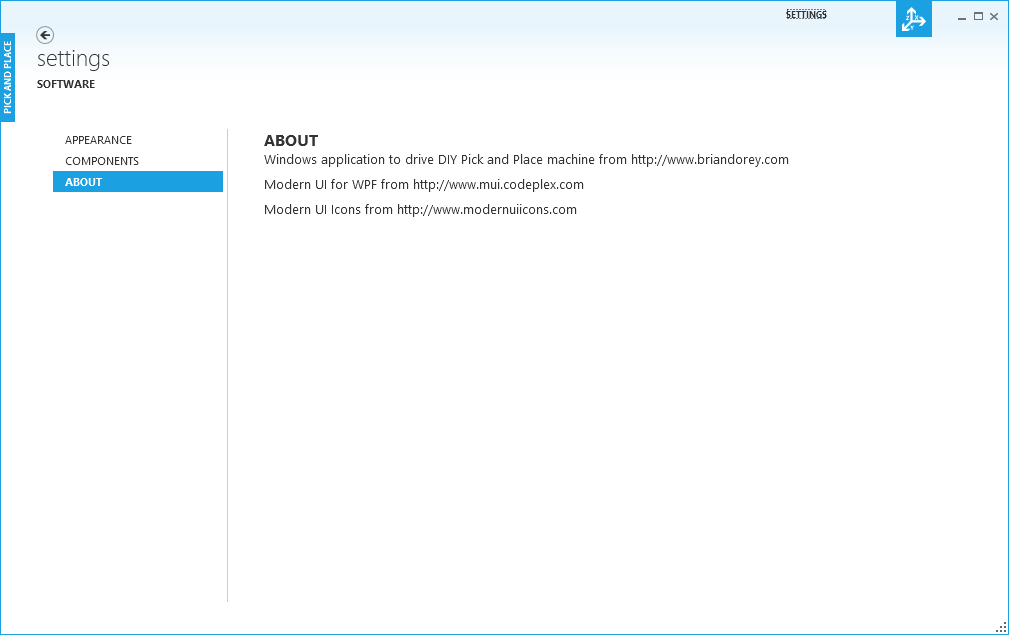Click the blue 3D axes app logo
1009x635 pixels.
(x=913, y=19)
